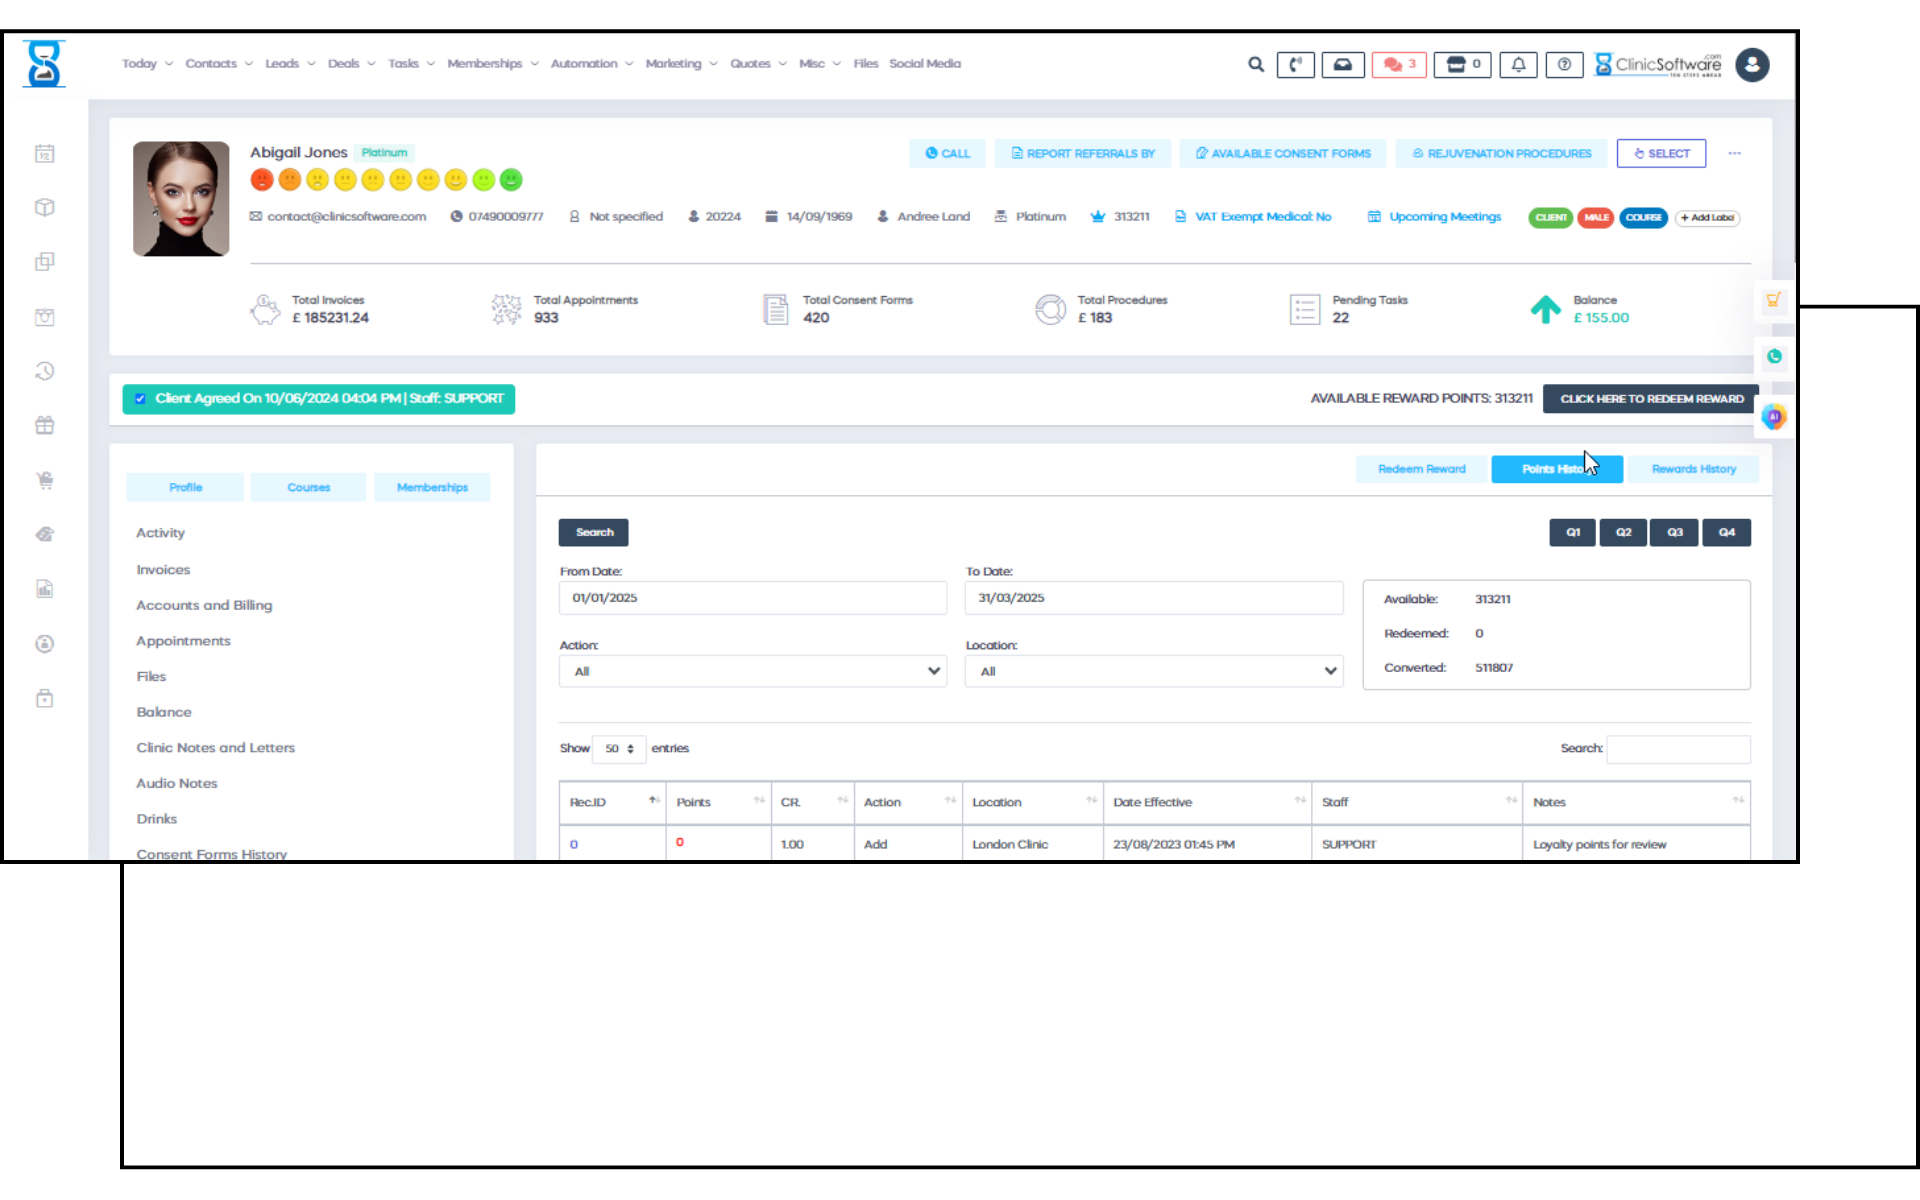Screen dimensions: 1920x1200
Task: Click the gift icon in left sidebar
Action: [45, 426]
